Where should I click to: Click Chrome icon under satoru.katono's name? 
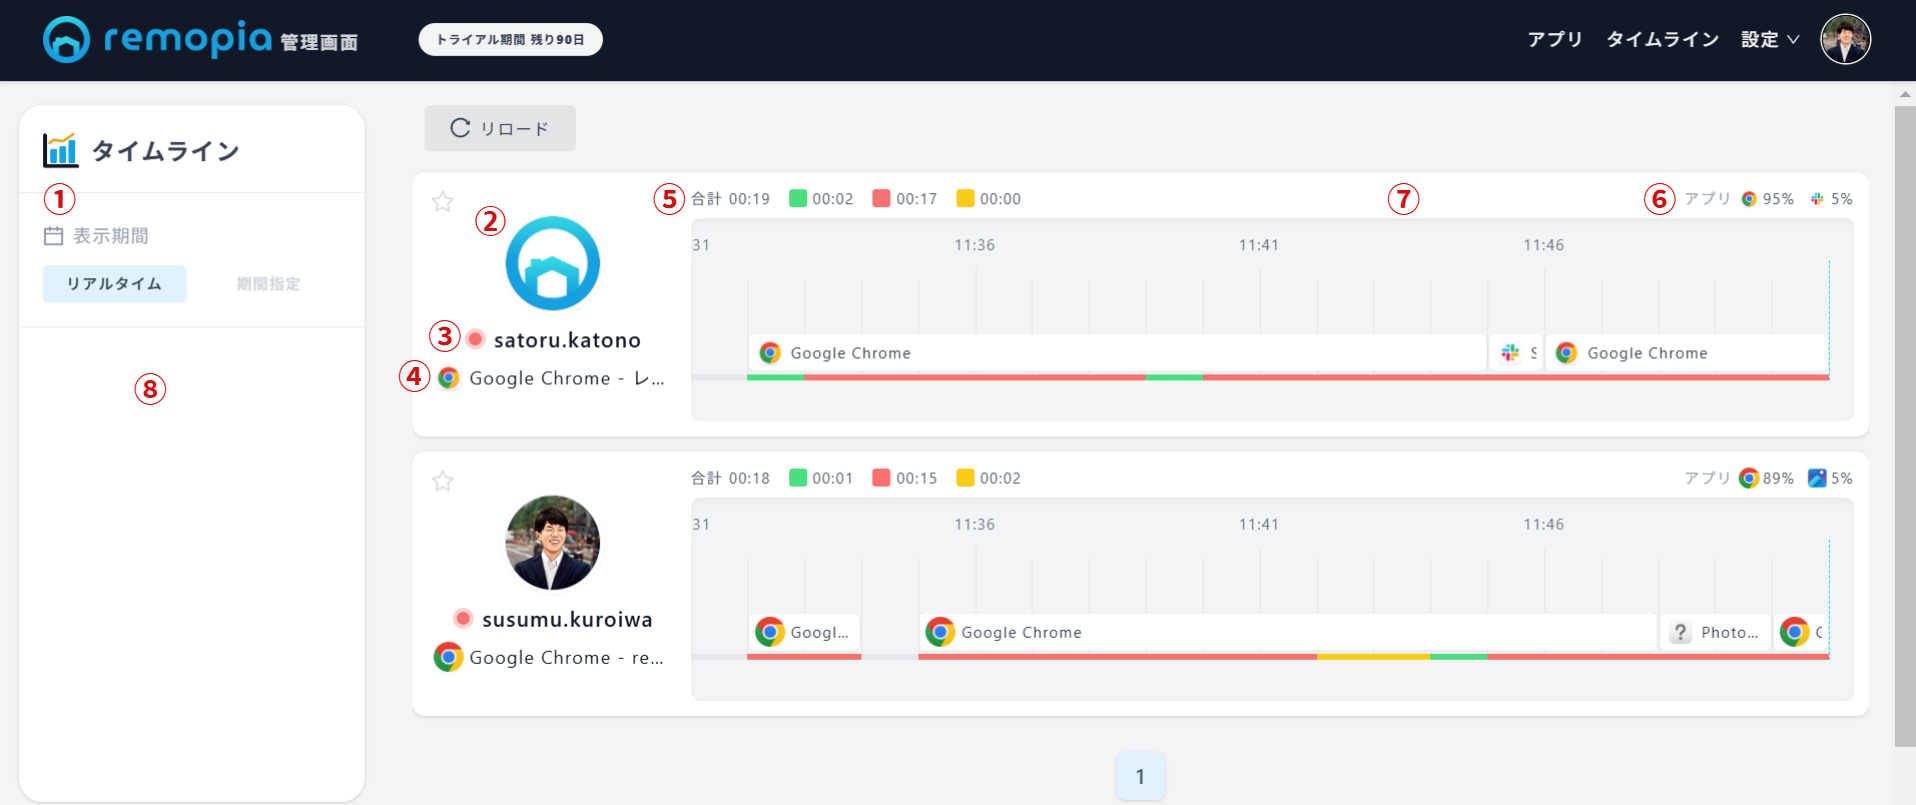click(x=449, y=378)
